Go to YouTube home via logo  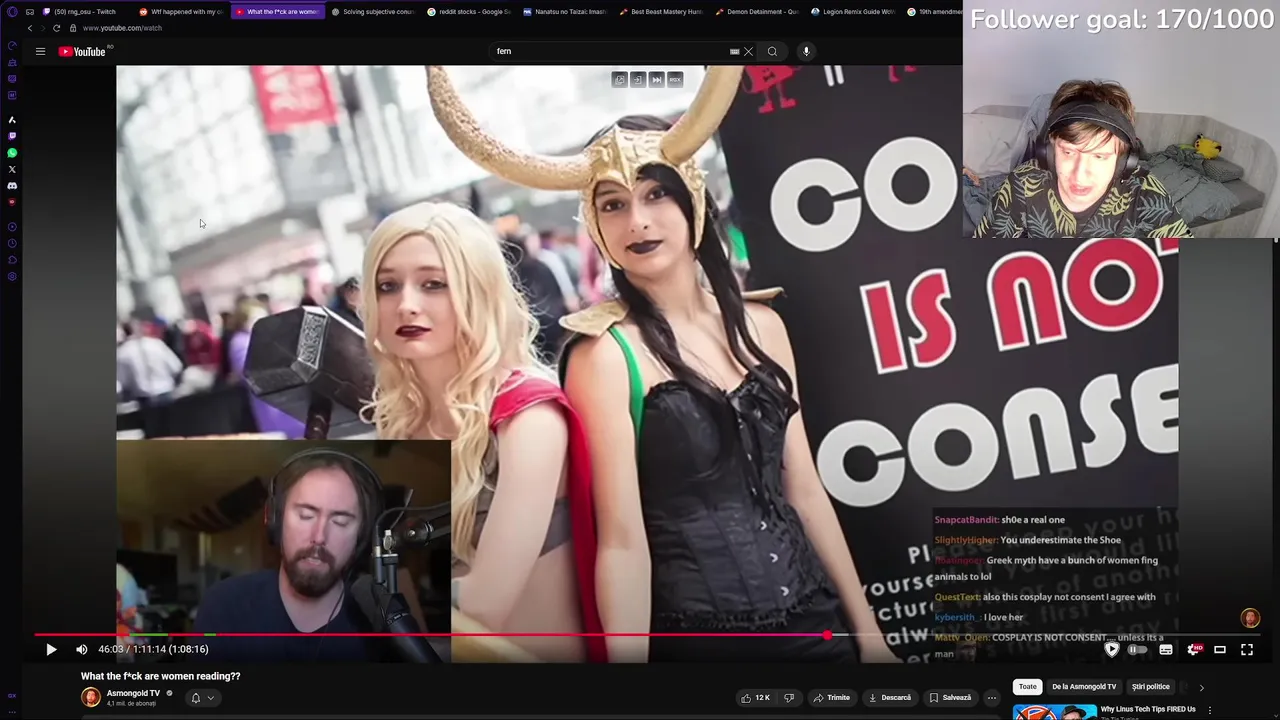click(83, 51)
